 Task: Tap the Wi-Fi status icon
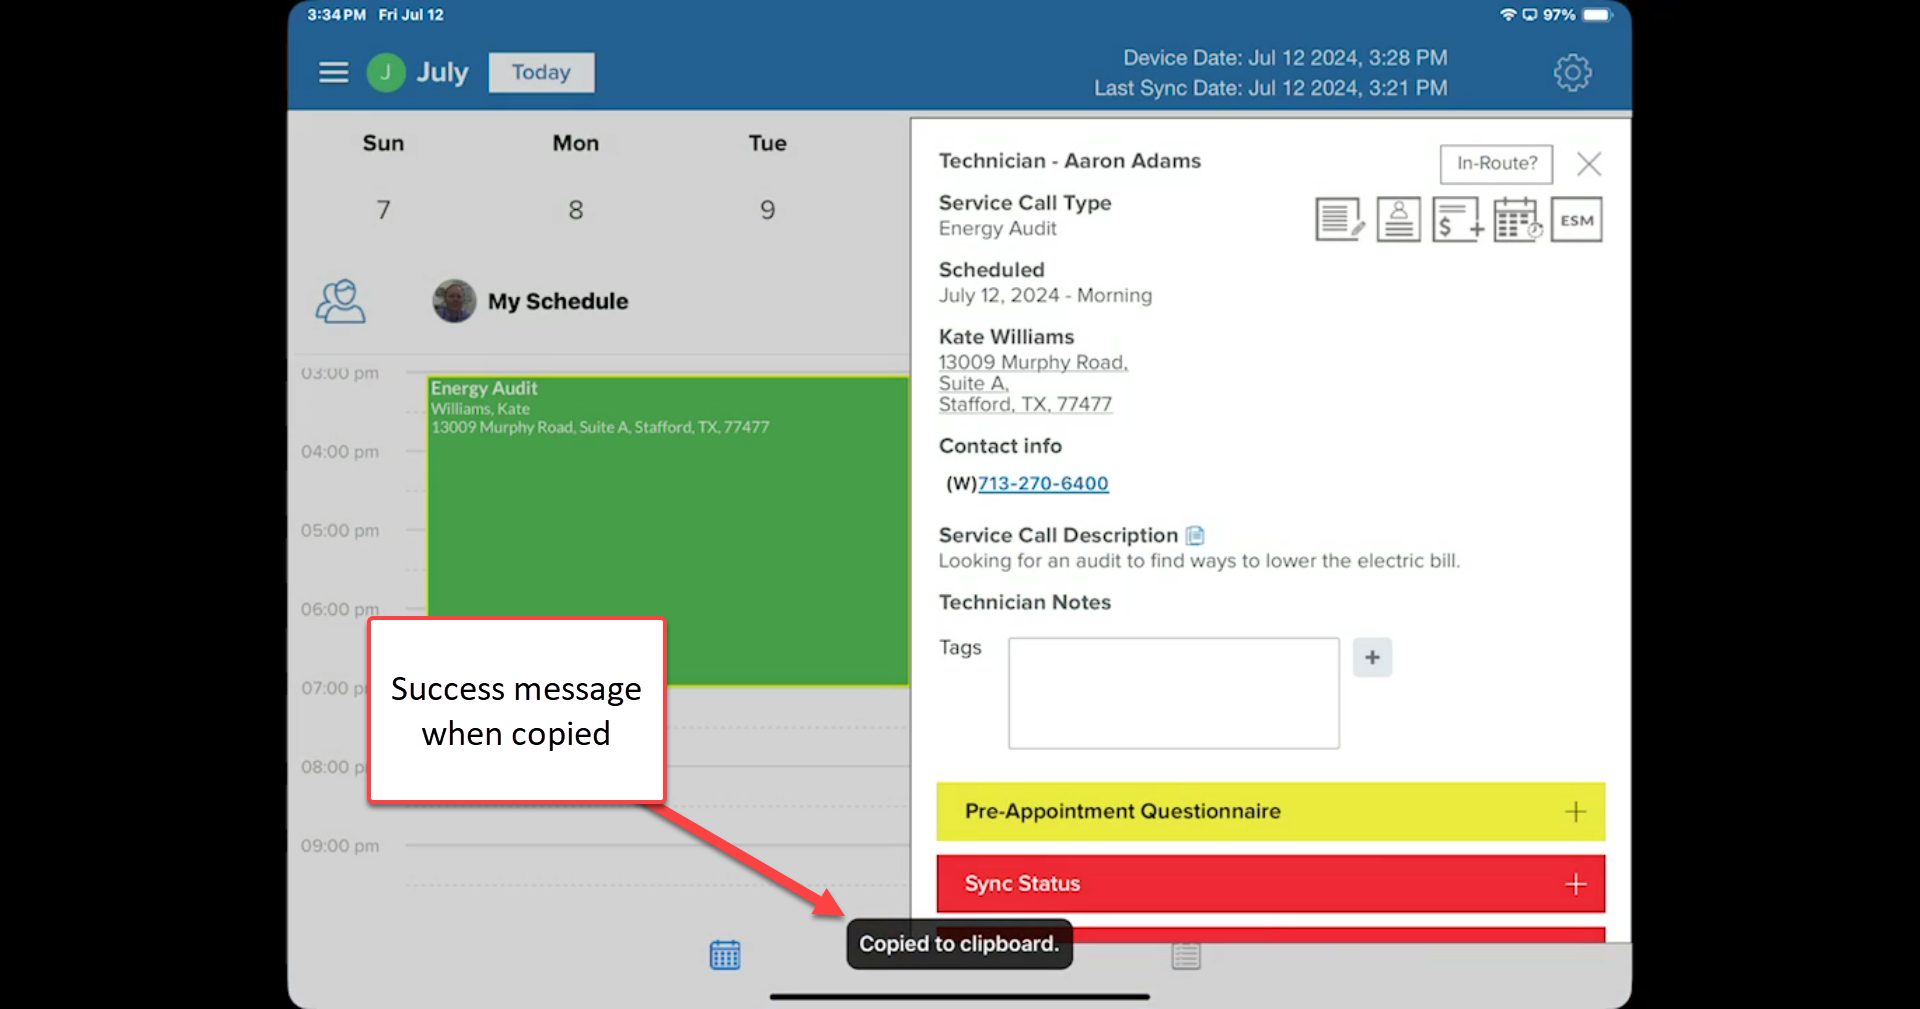click(1508, 15)
